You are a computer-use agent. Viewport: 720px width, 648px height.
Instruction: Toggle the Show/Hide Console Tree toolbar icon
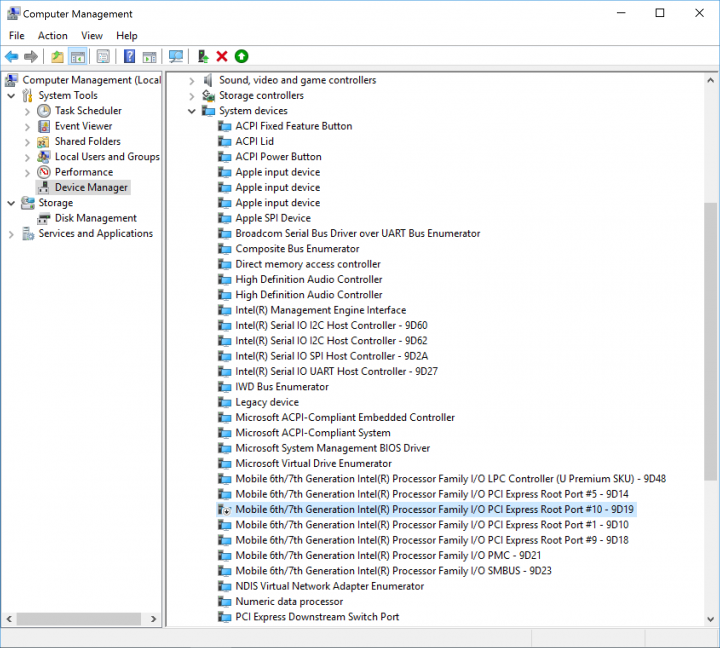click(78, 56)
